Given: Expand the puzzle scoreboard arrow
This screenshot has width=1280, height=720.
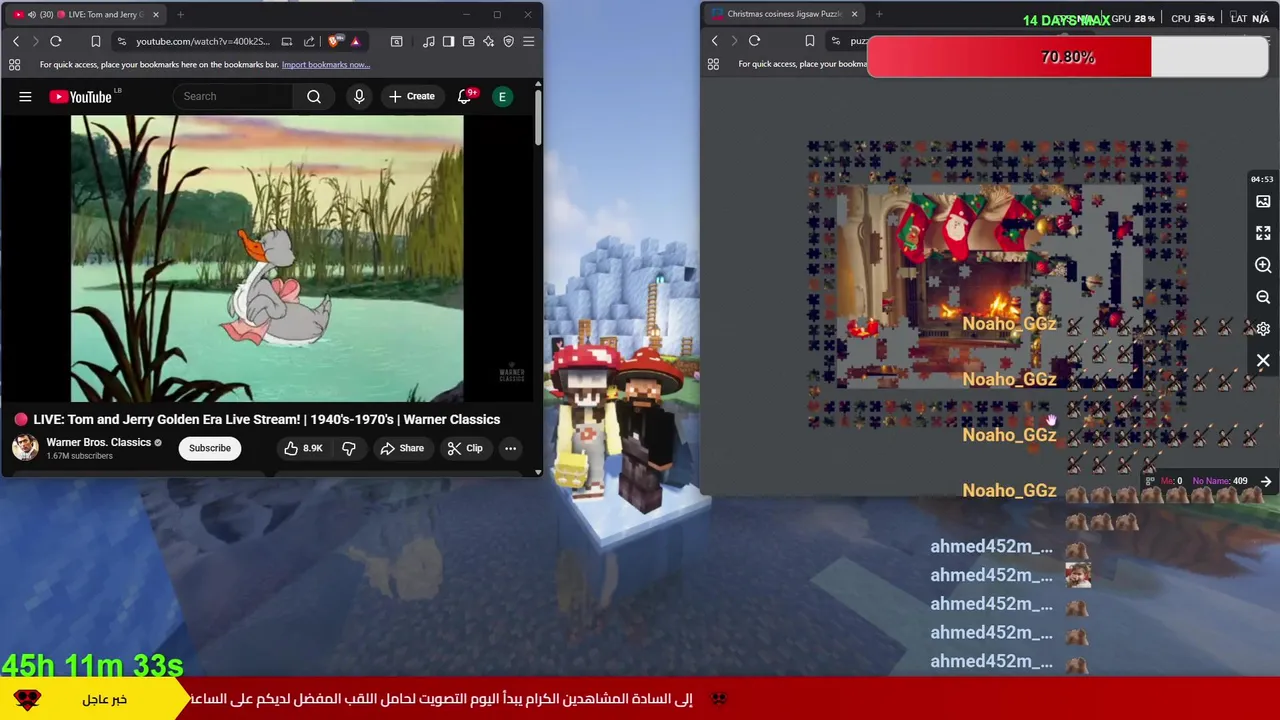Looking at the screenshot, I should click(1266, 482).
